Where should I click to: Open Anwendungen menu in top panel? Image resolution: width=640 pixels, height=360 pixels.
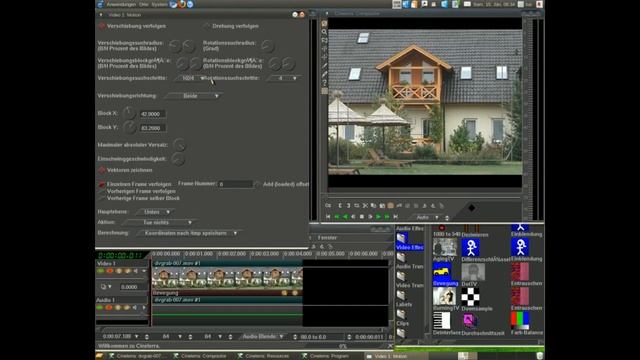coord(121,4)
